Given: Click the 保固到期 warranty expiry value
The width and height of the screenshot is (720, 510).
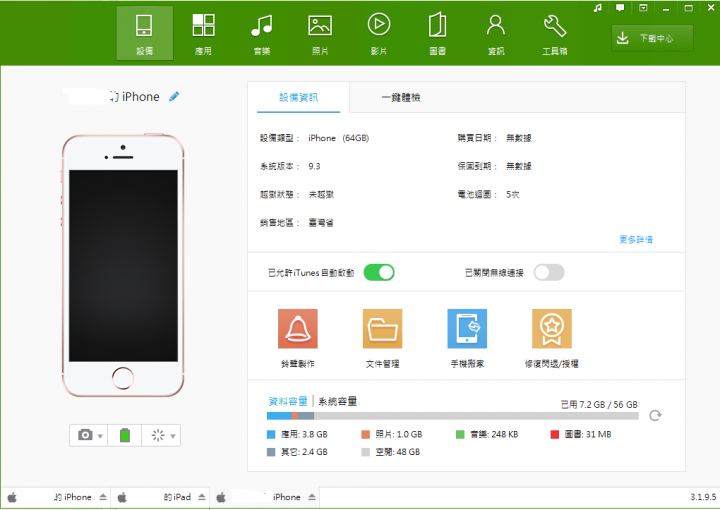Looking at the screenshot, I should point(519,166).
